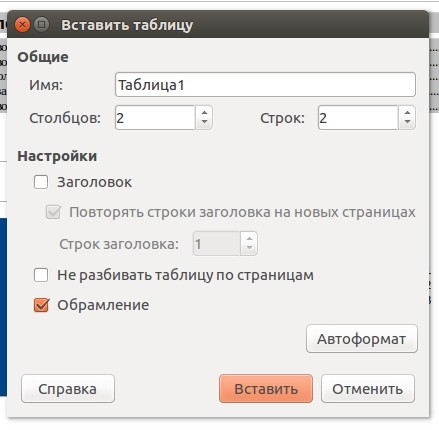Decrease the Столбцов column count arrow
439x430 pixels.
click(x=204, y=122)
